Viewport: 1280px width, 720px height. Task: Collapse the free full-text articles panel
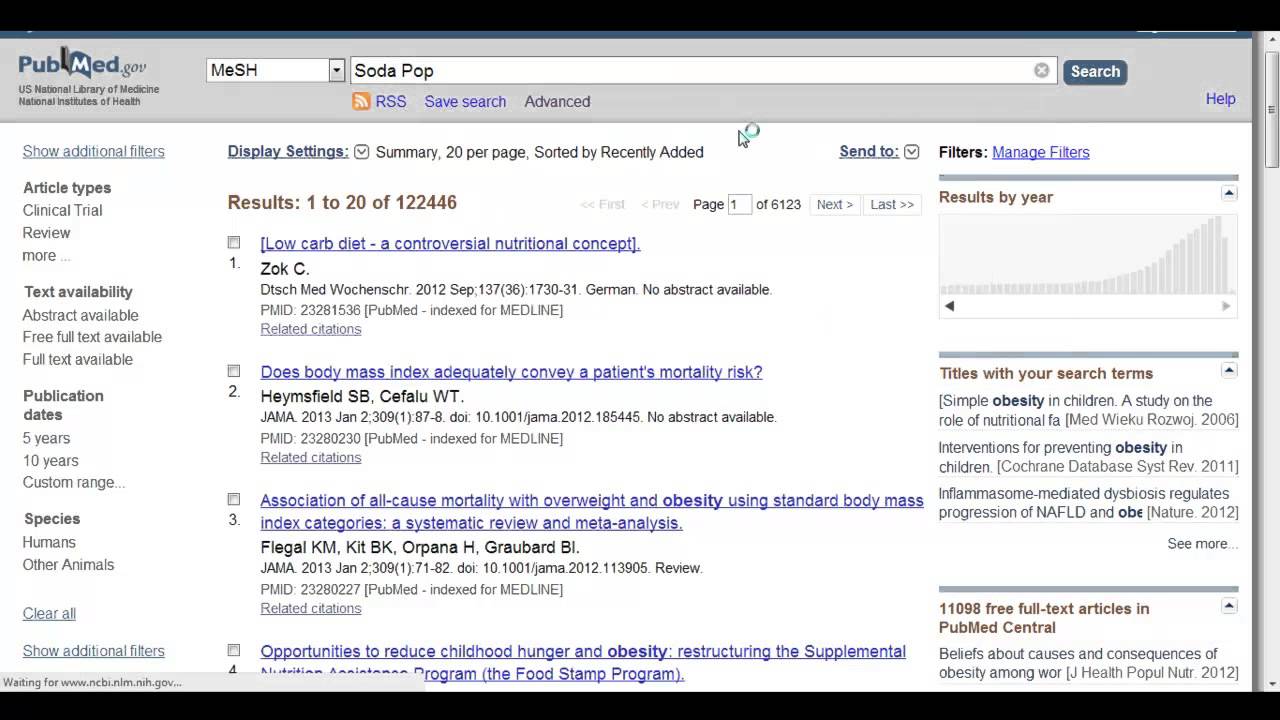pos(1229,605)
